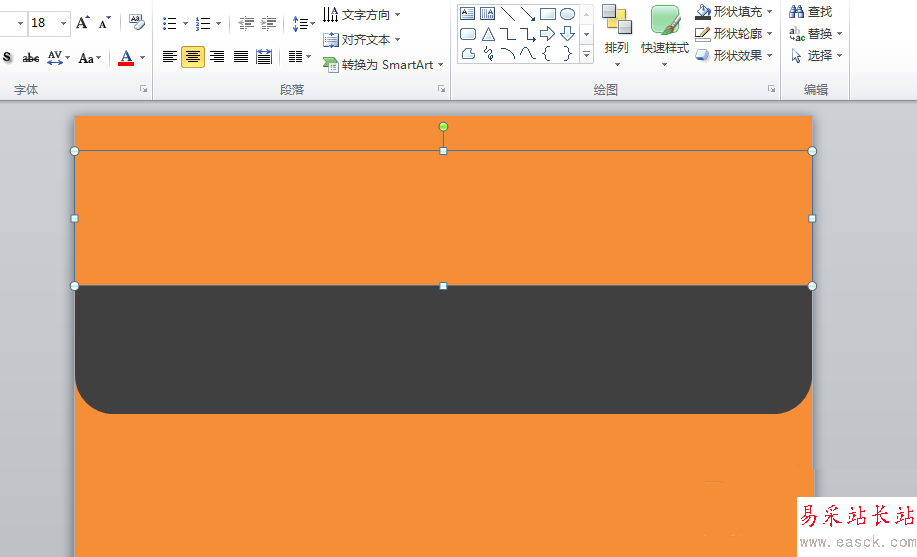Increase the list indent level

coord(268,23)
